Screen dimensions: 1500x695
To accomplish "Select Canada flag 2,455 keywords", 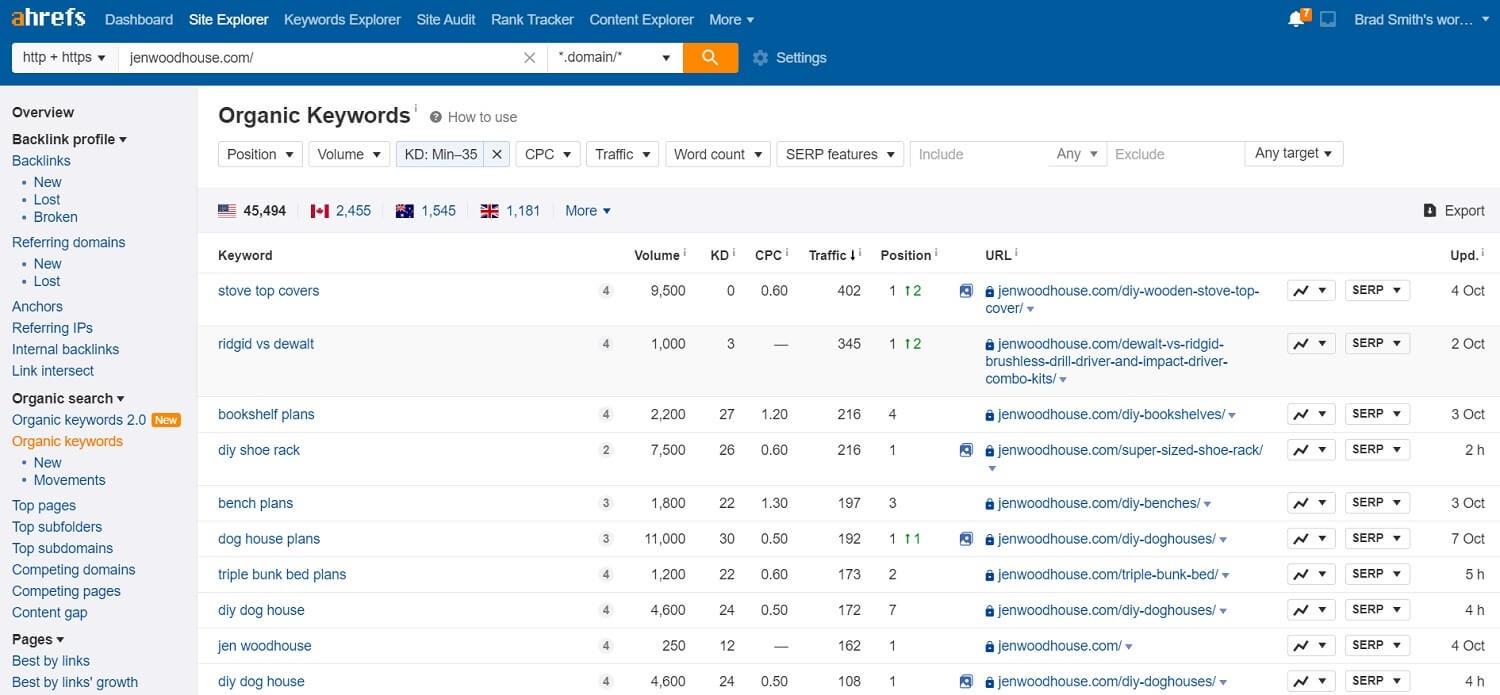I will [341, 211].
